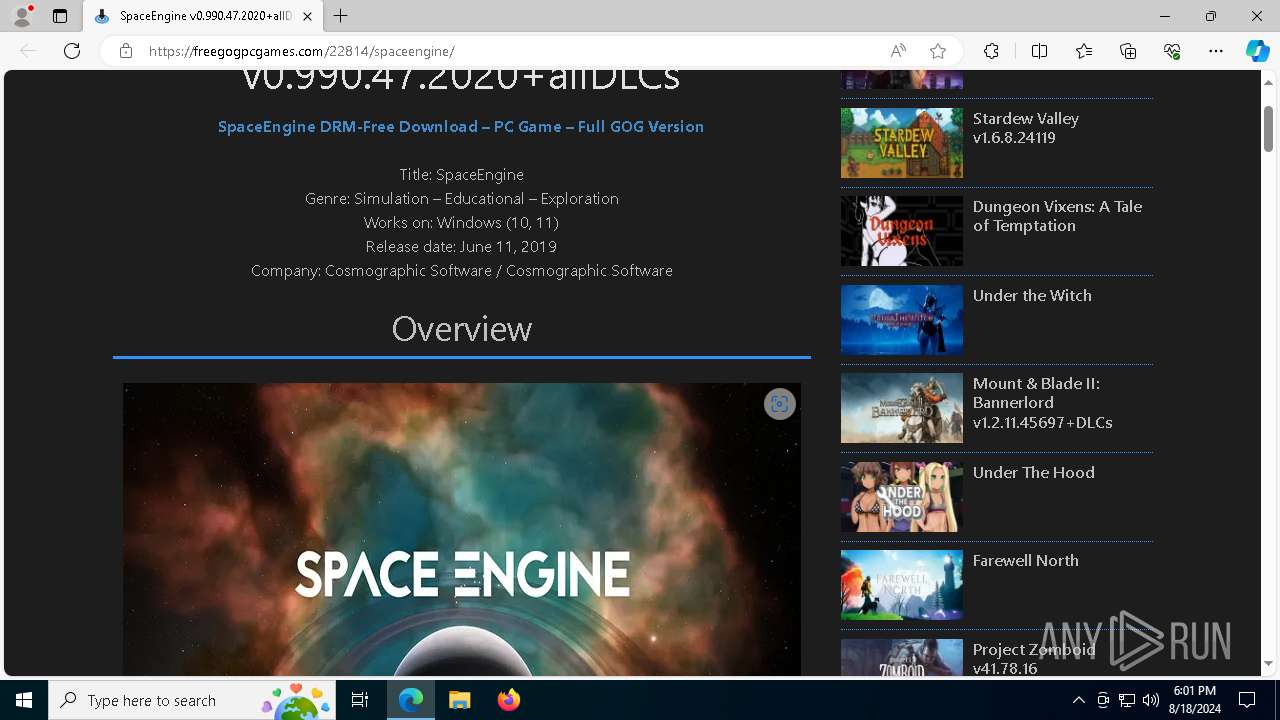
Task: Enable the Read aloud feature
Action: [898, 51]
